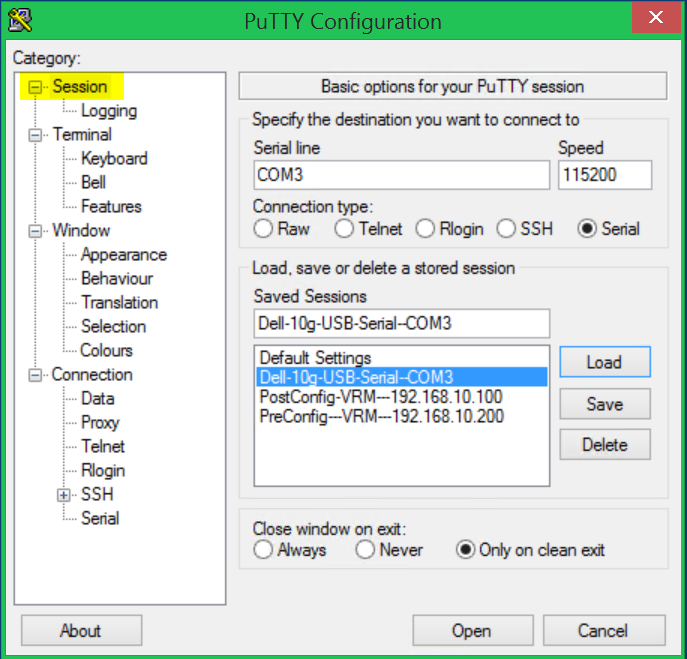The image size is (687, 659).
Task: Close the PuTTY Configuration window
Action: (656, 18)
